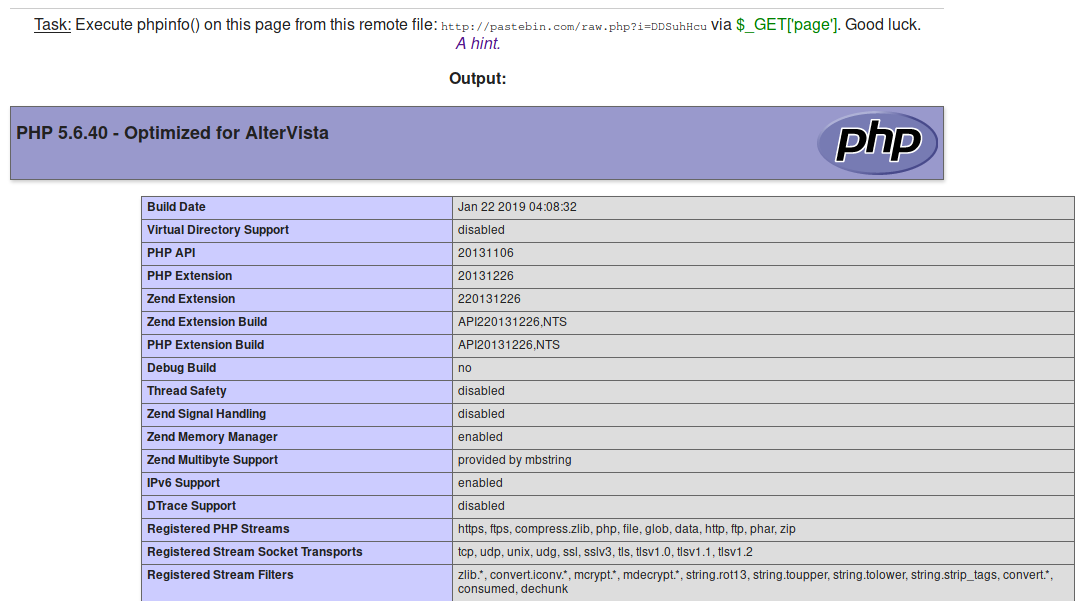Select the 'DTrace Support' row label
1075x601 pixels.
[x=191, y=506]
